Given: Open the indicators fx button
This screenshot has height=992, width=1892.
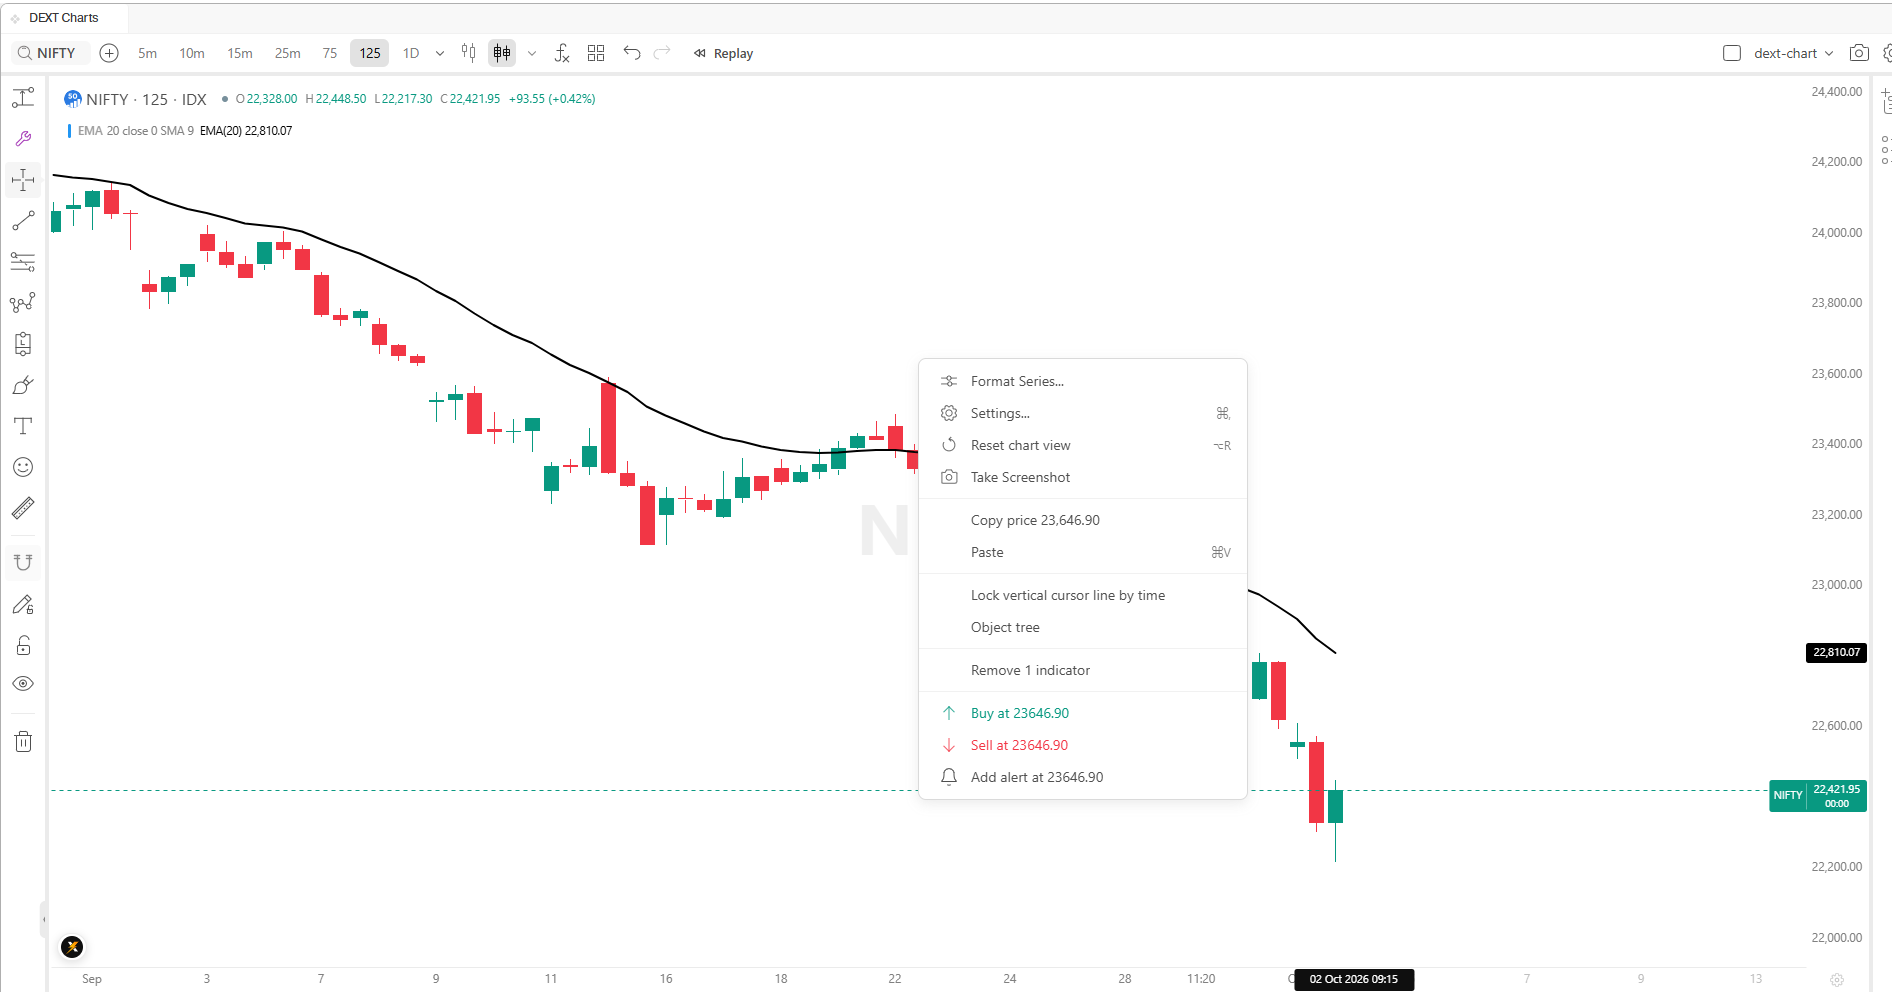Looking at the screenshot, I should 562,53.
